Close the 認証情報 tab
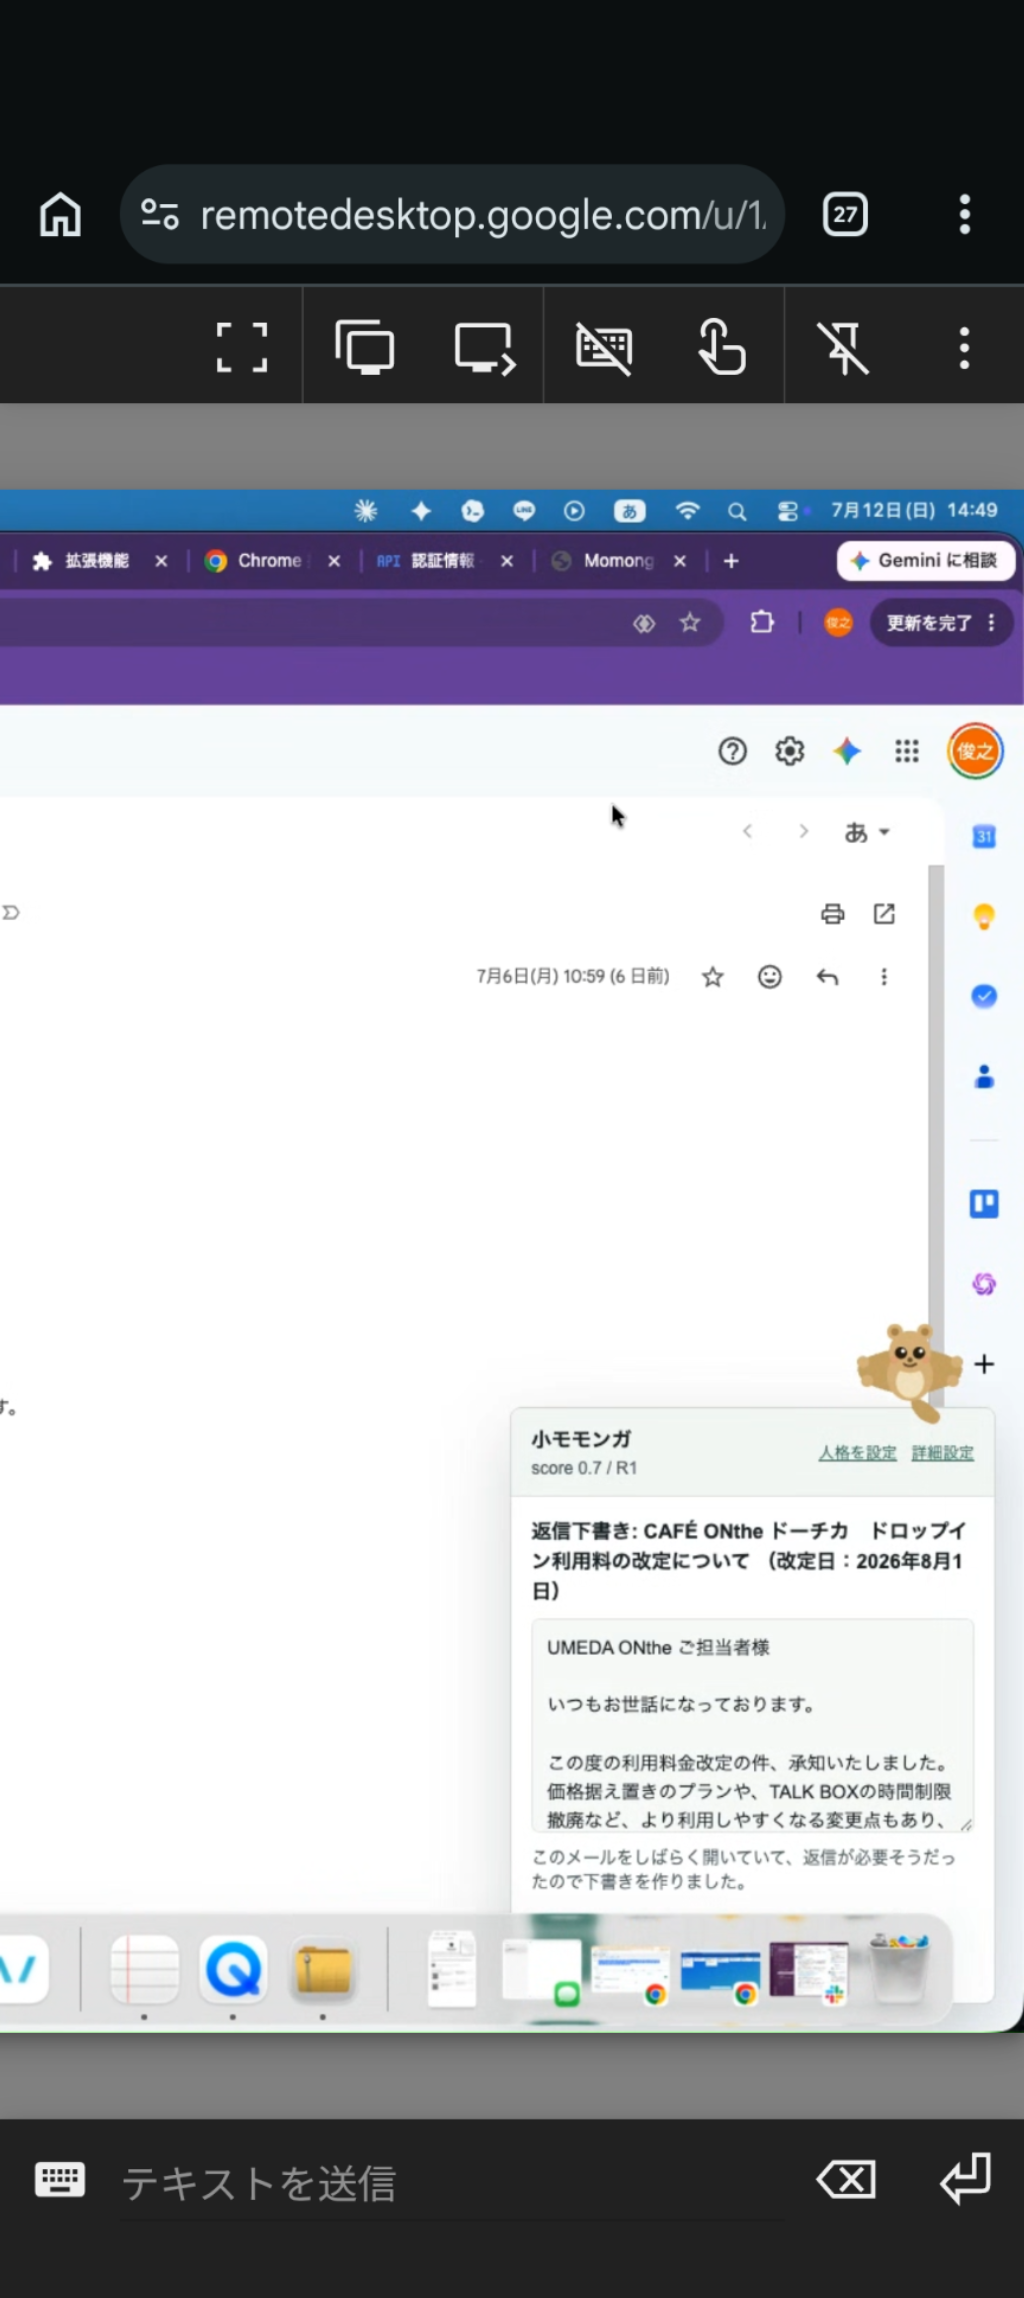 [507, 561]
